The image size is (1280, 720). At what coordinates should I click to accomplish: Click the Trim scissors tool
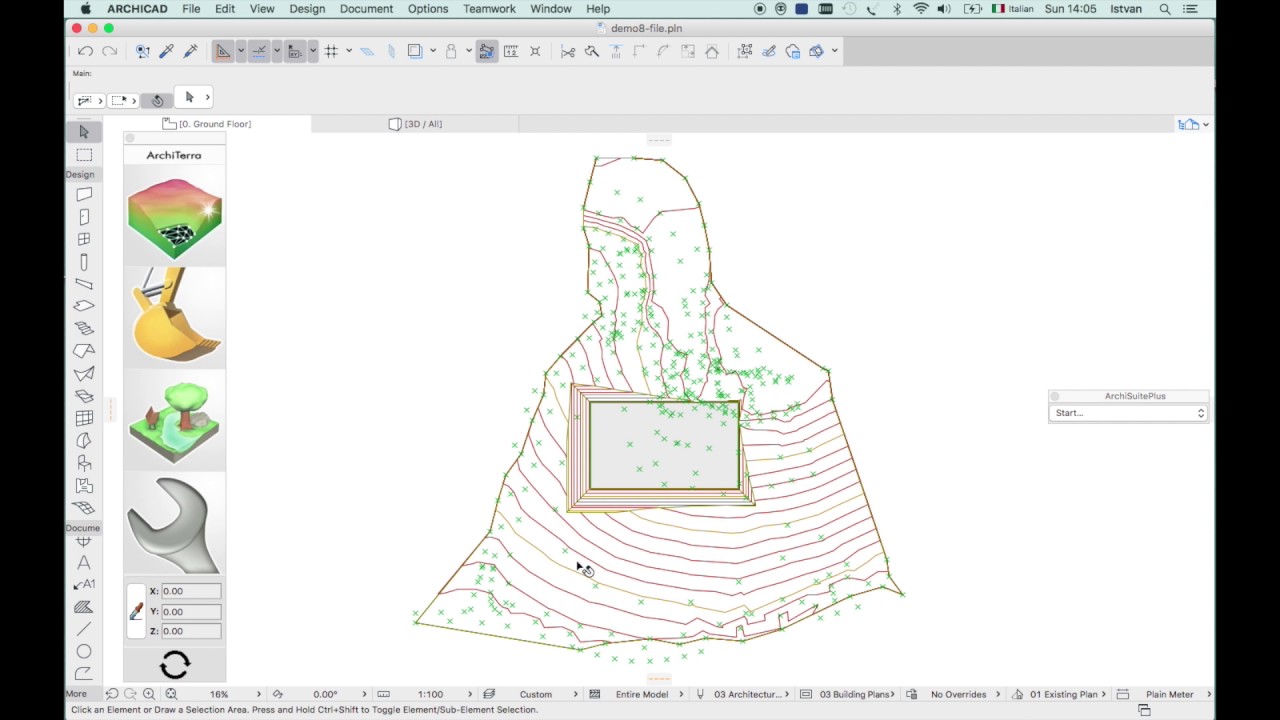click(x=568, y=51)
